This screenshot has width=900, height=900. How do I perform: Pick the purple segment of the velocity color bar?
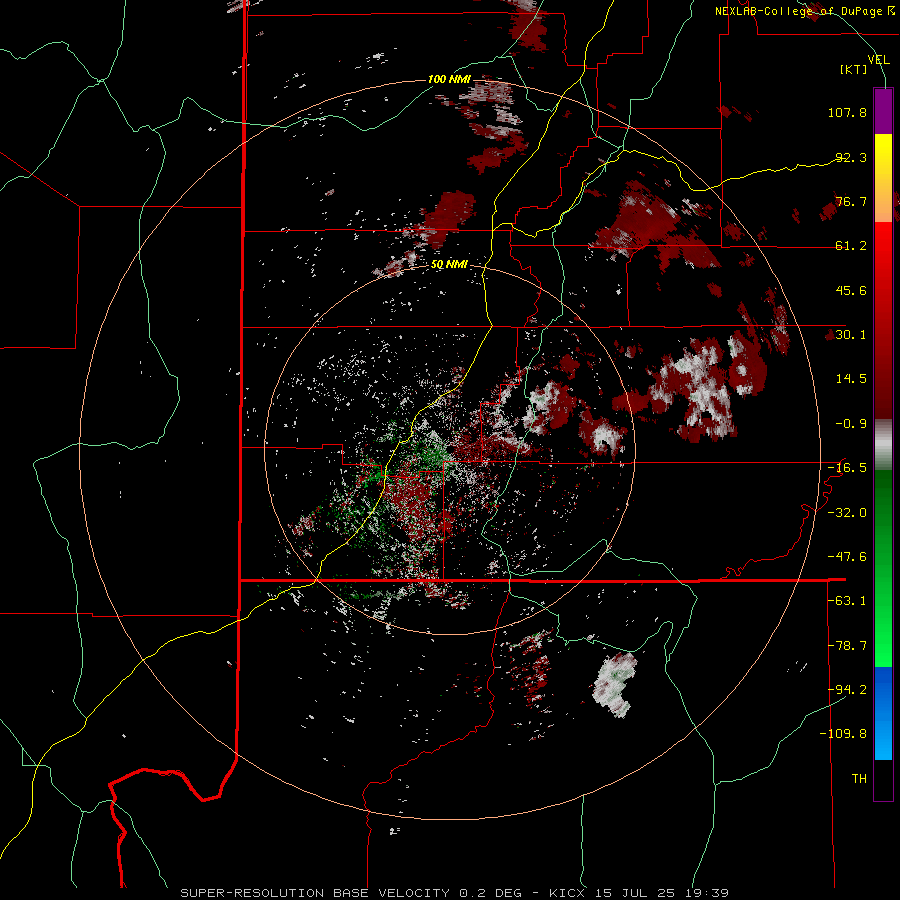(883, 111)
